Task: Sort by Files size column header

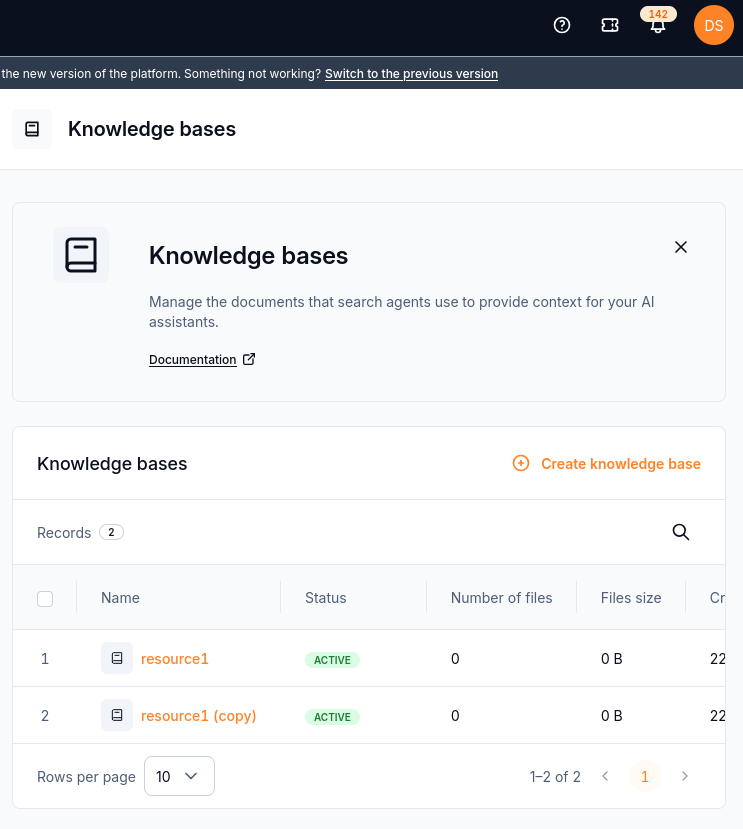Action: click(631, 598)
